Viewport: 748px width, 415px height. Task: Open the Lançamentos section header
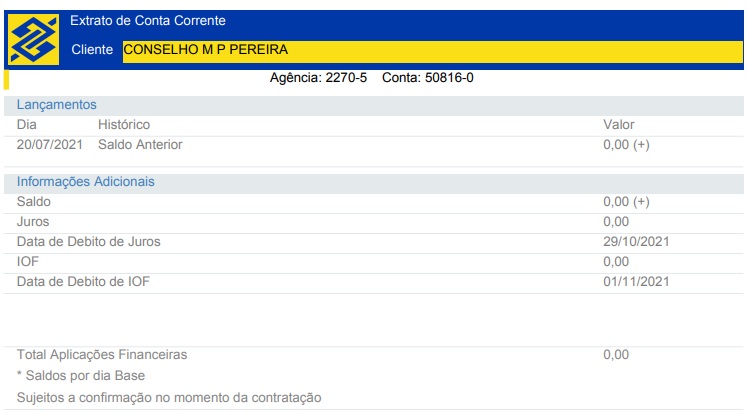tap(56, 104)
